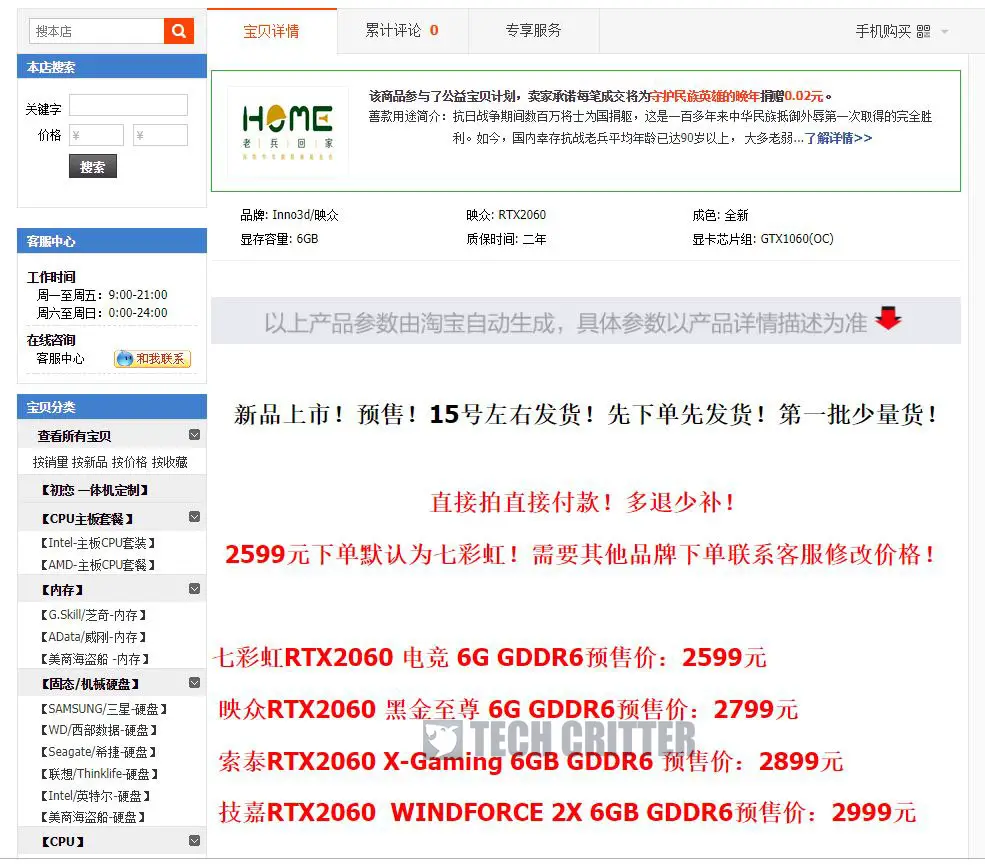Open 查看所有宝贝 category
This screenshot has width=985, height=865.
pos(74,436)
